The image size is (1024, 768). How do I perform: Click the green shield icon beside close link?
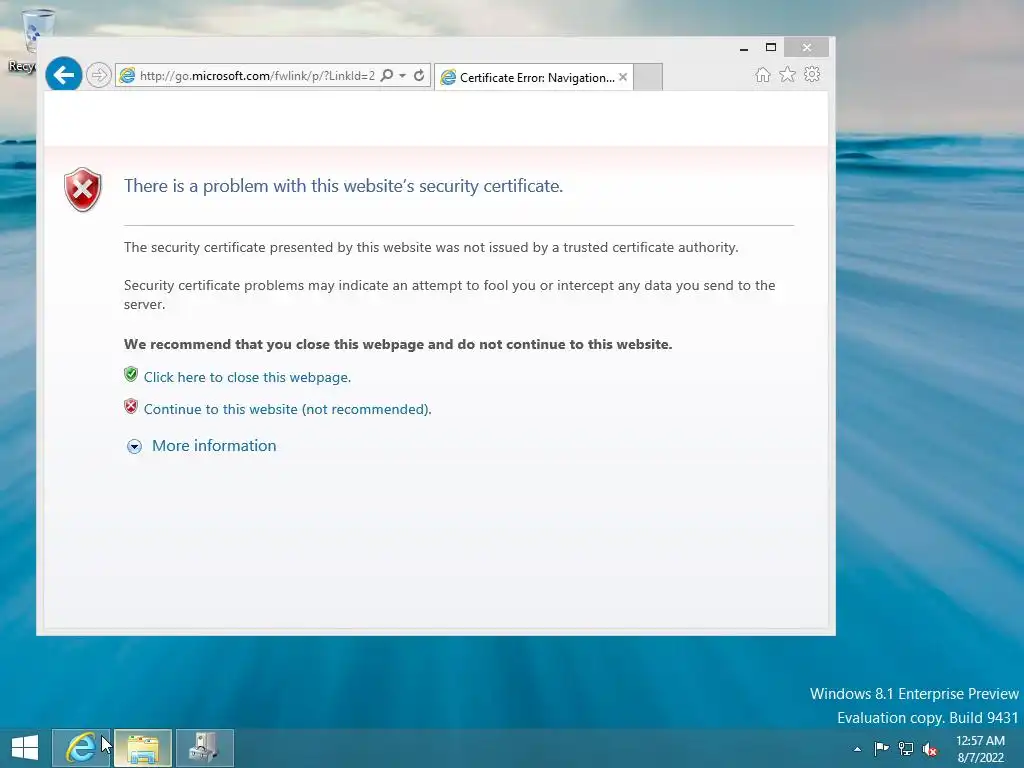(131, 374)
